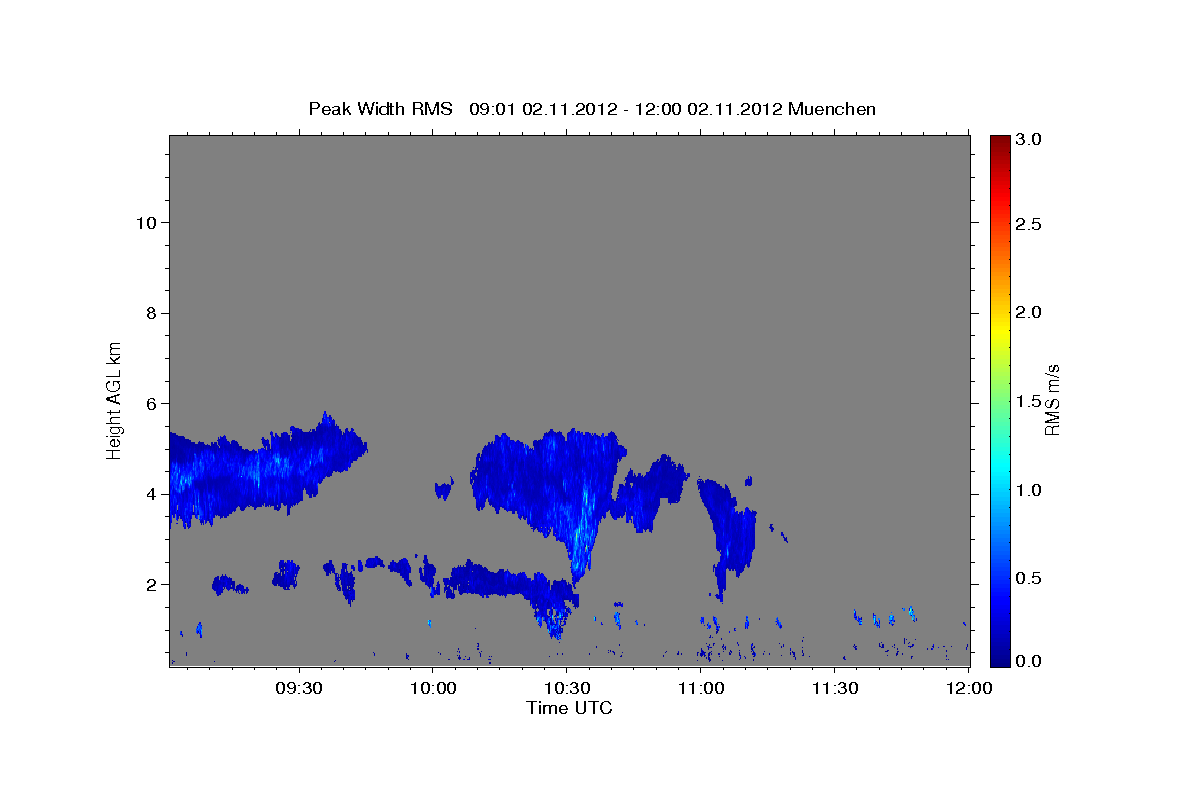Select the 'Time UTC' axis label
Screen dimensions: 1200x800
(x=569, y=708)
